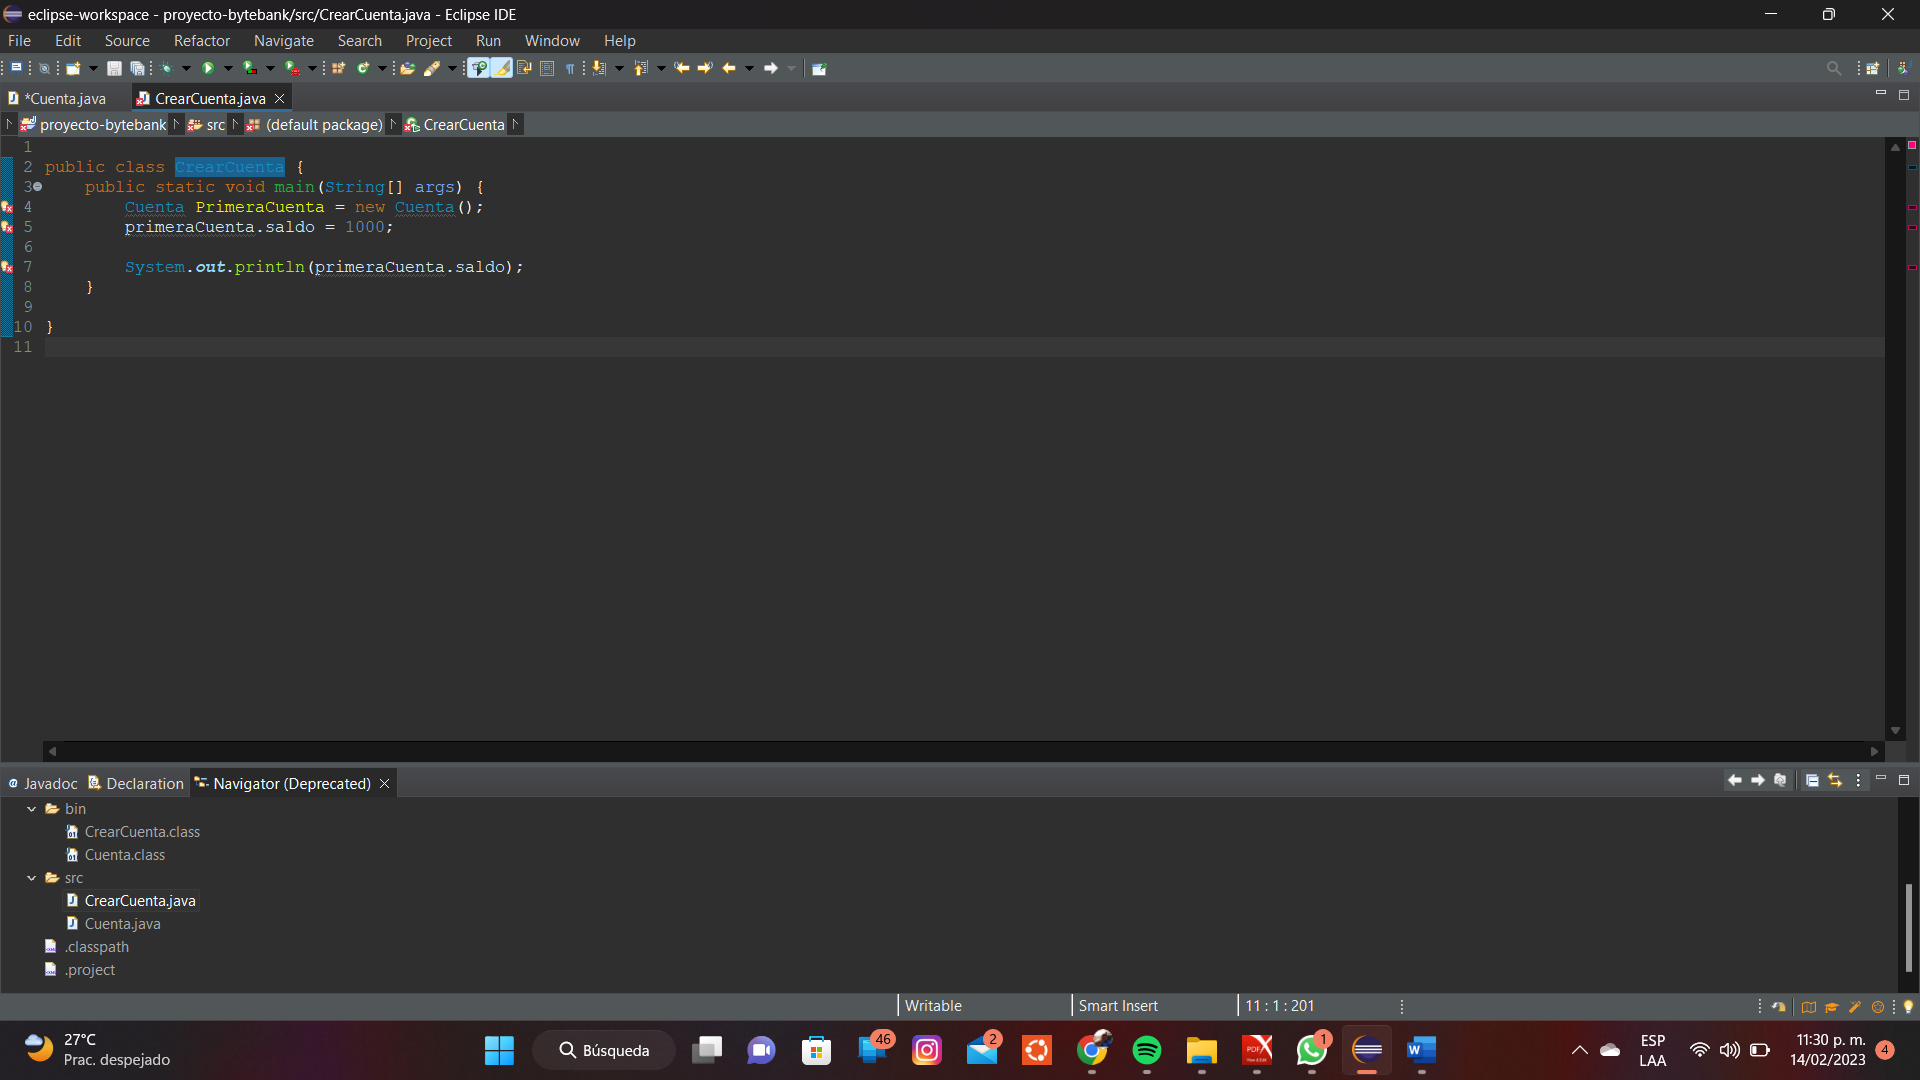Viewport: 1920px width, 1080px height.
Task: Start debugging with the bug icon
Action: (x=166, y=68)
